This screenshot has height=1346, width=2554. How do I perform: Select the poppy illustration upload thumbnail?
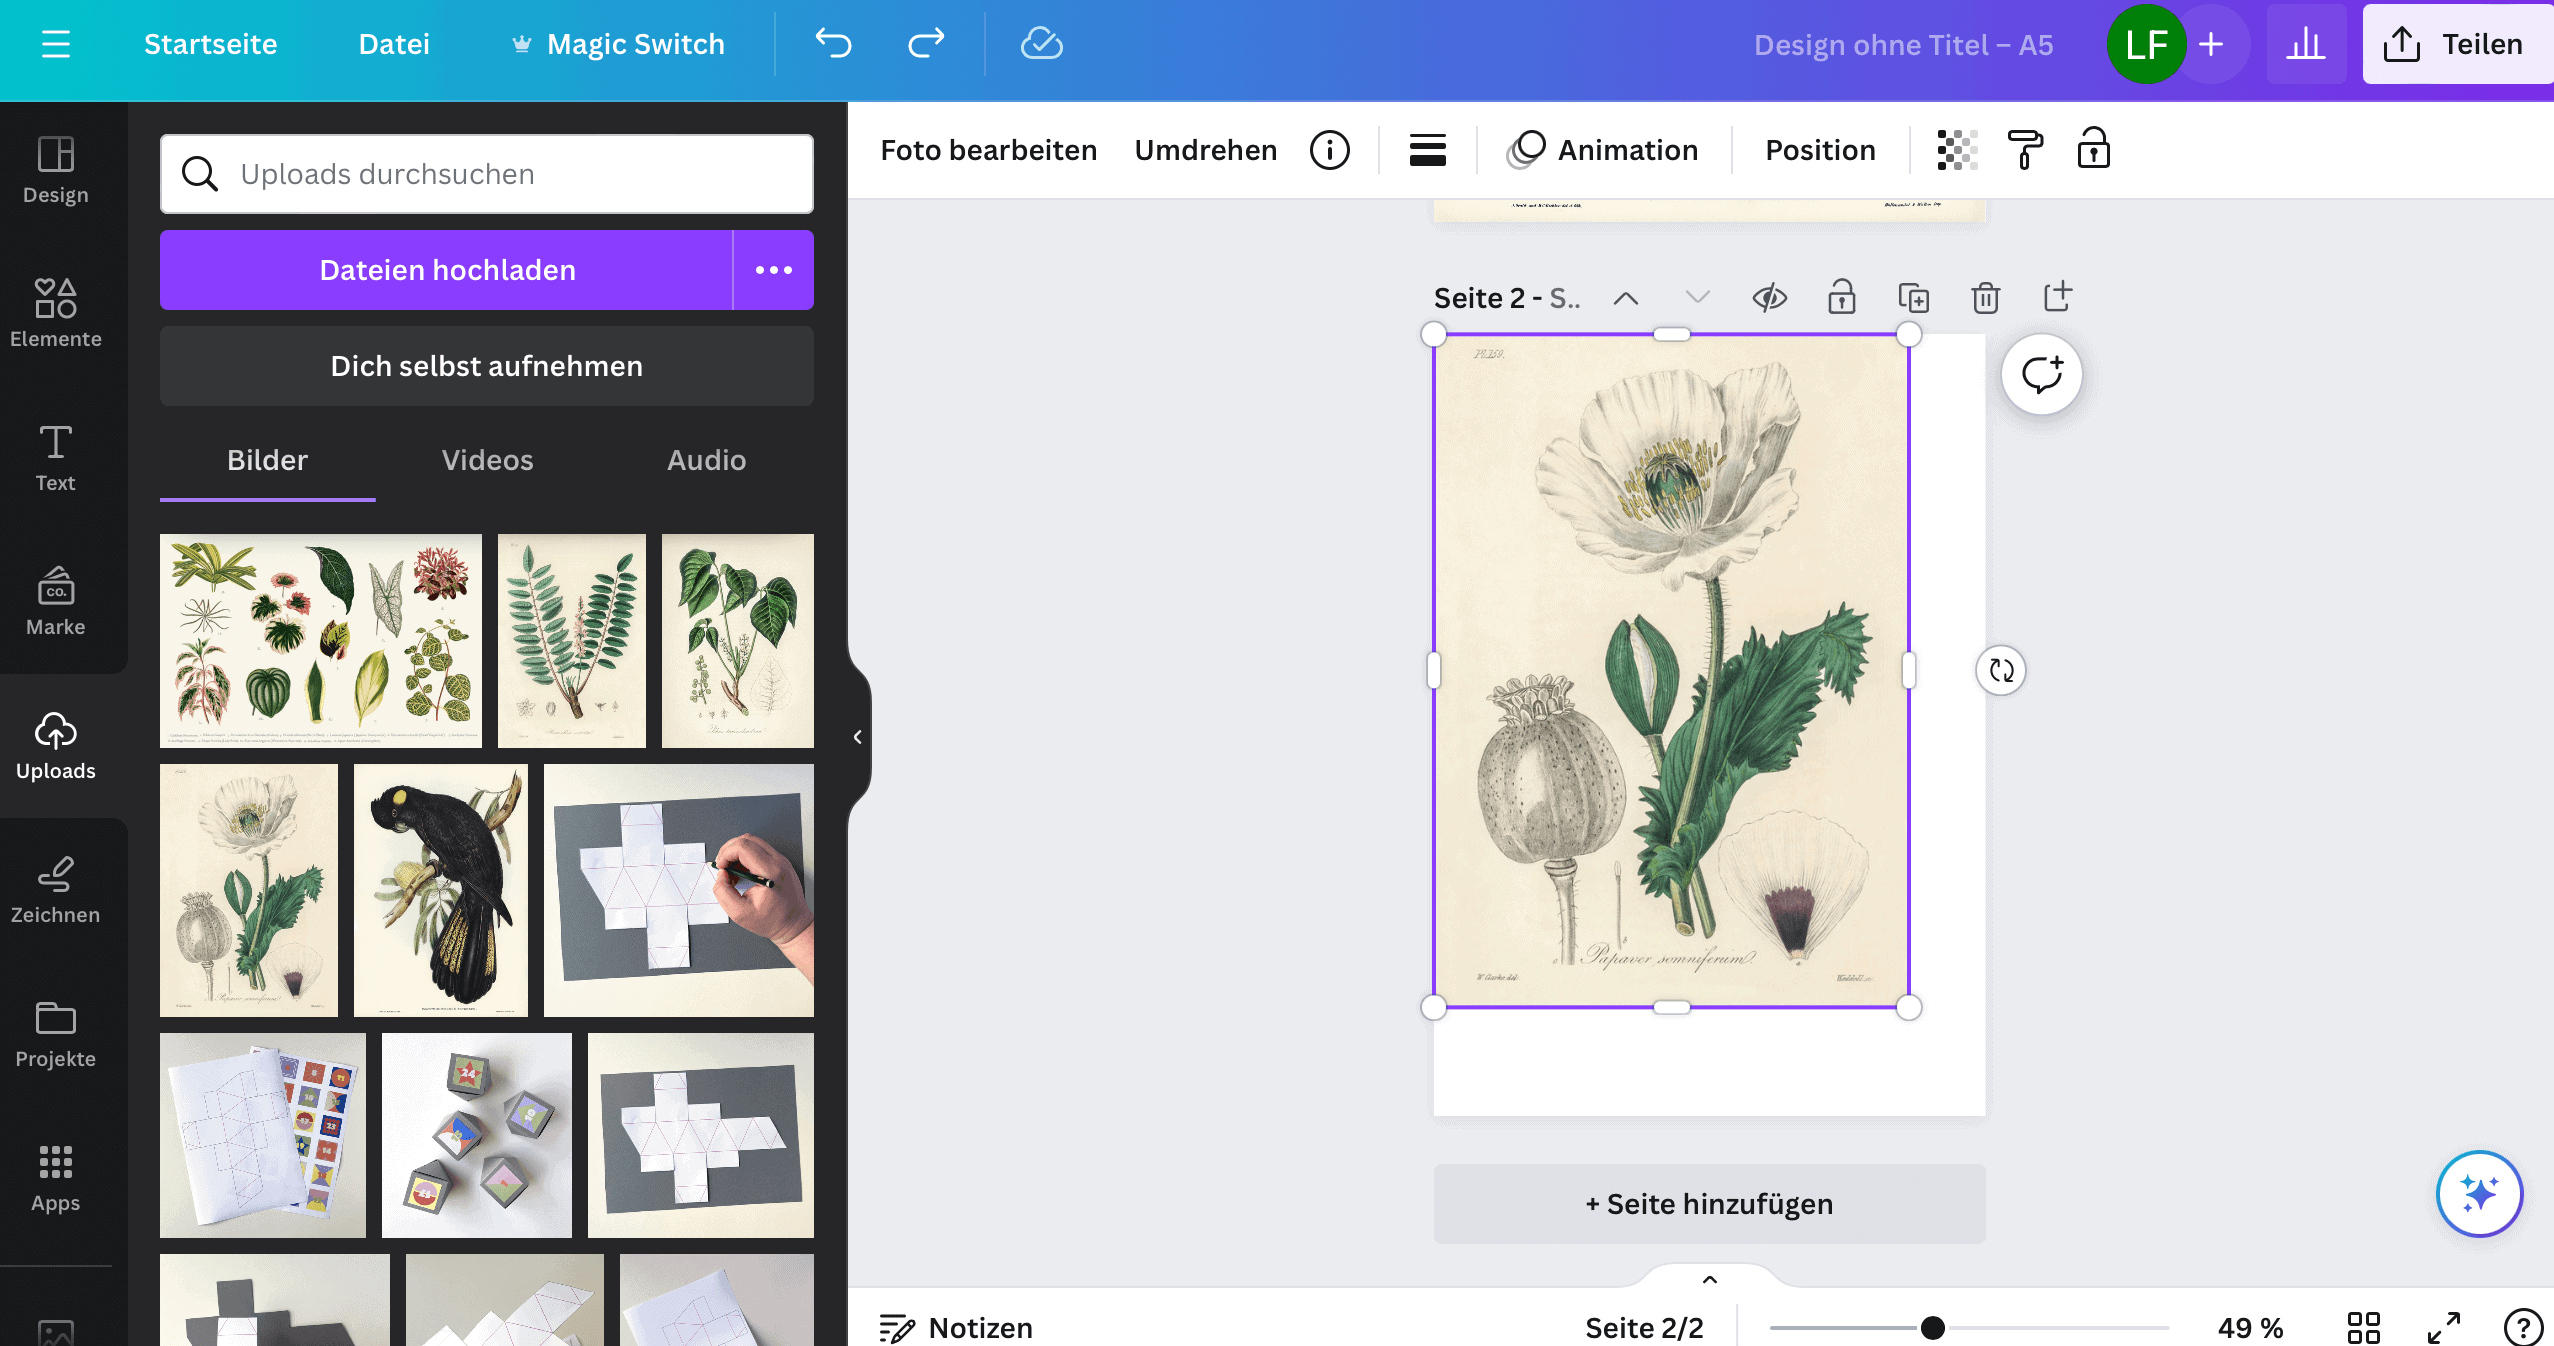(x=249, y=891)
